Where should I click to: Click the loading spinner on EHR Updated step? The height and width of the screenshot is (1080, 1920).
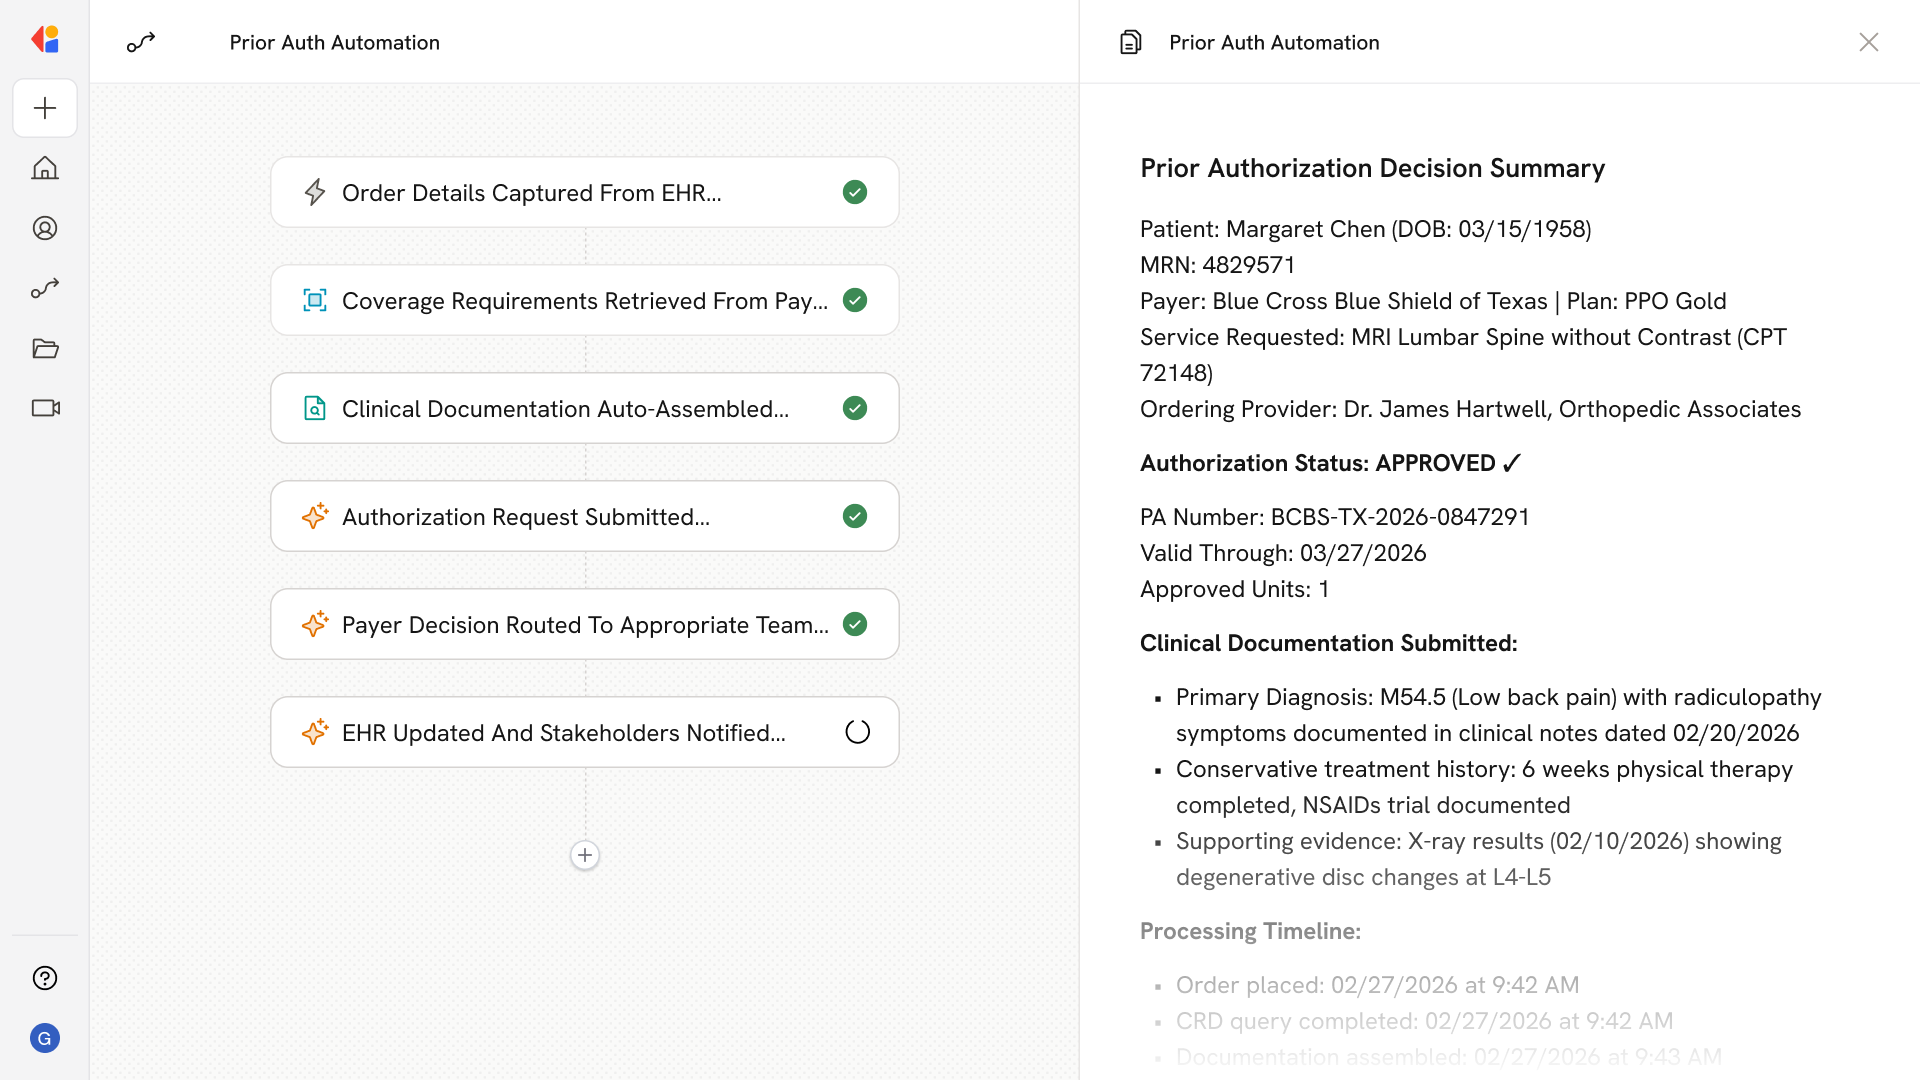[857, 732]
